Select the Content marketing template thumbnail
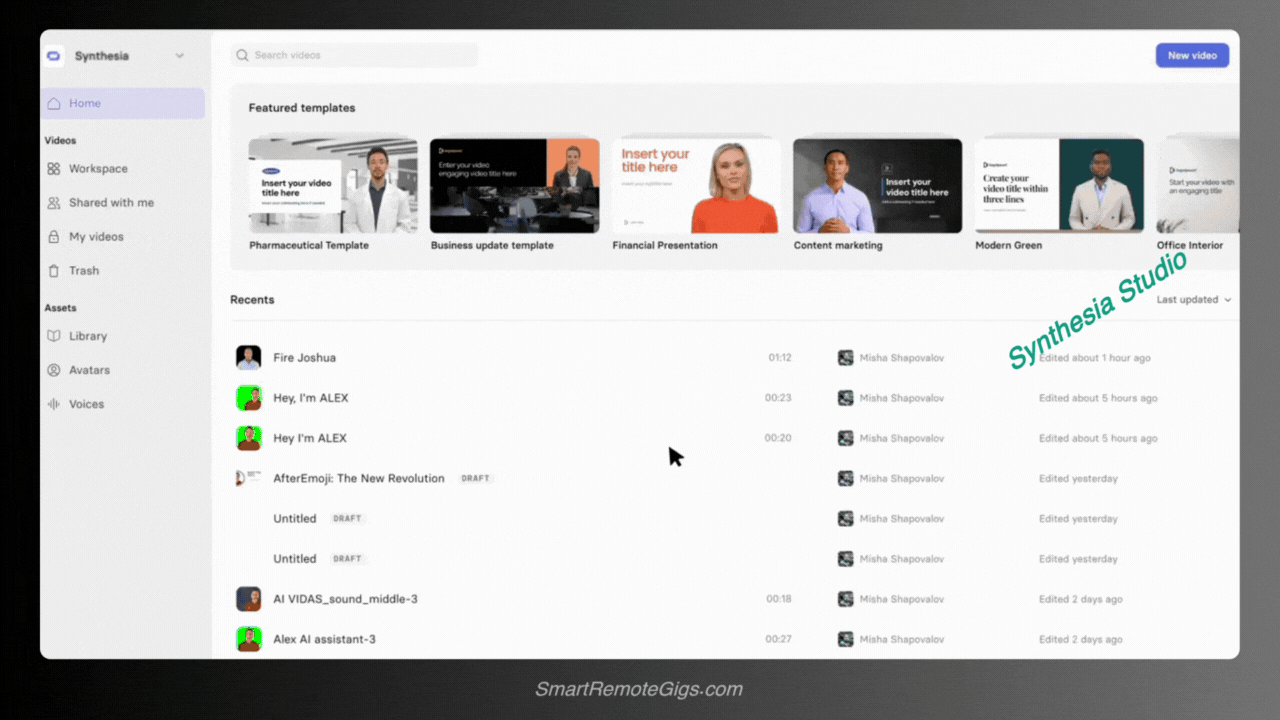 (x=878, y=186)
